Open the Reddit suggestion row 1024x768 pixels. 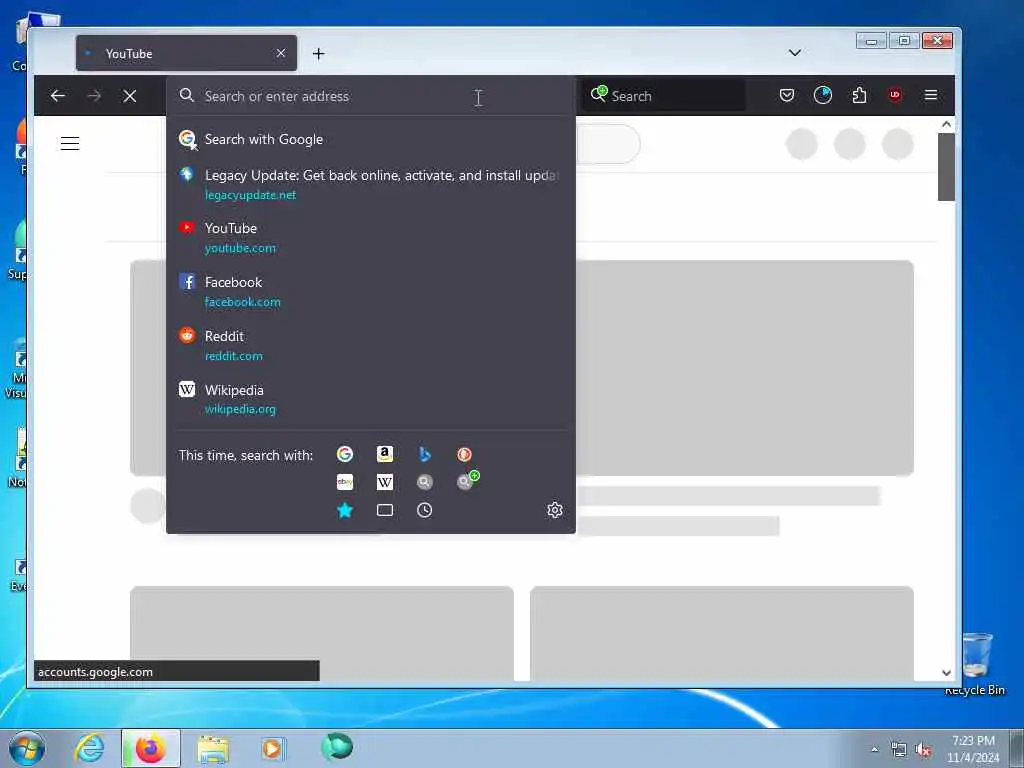[371, 345]
